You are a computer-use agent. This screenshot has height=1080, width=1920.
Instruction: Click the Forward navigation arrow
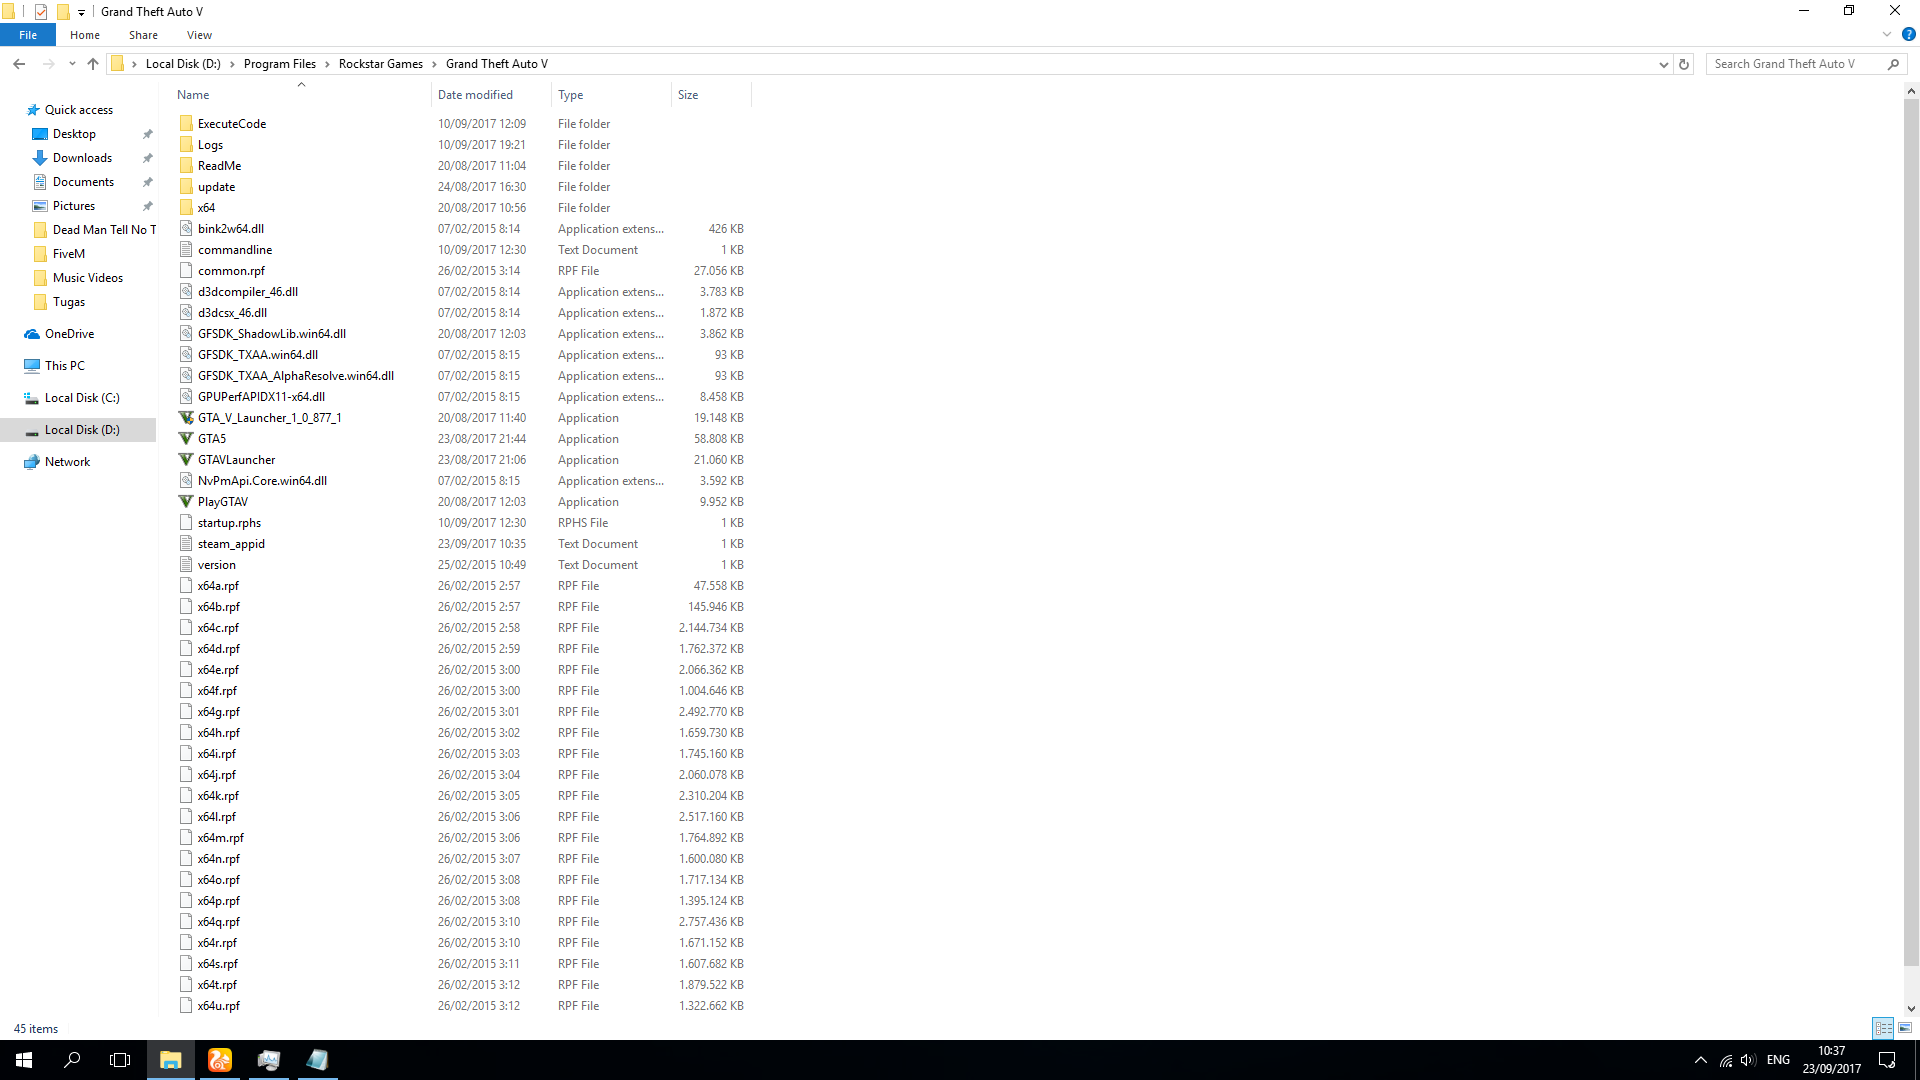[48, 64]
